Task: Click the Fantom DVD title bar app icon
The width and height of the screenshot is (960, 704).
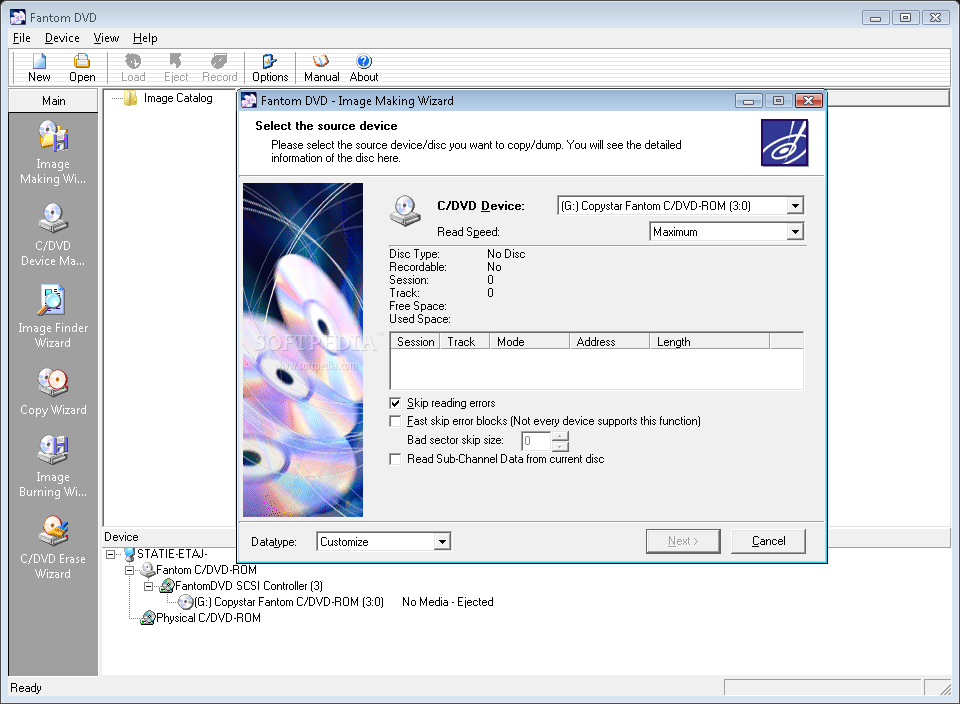Action: tap(18, 17)
